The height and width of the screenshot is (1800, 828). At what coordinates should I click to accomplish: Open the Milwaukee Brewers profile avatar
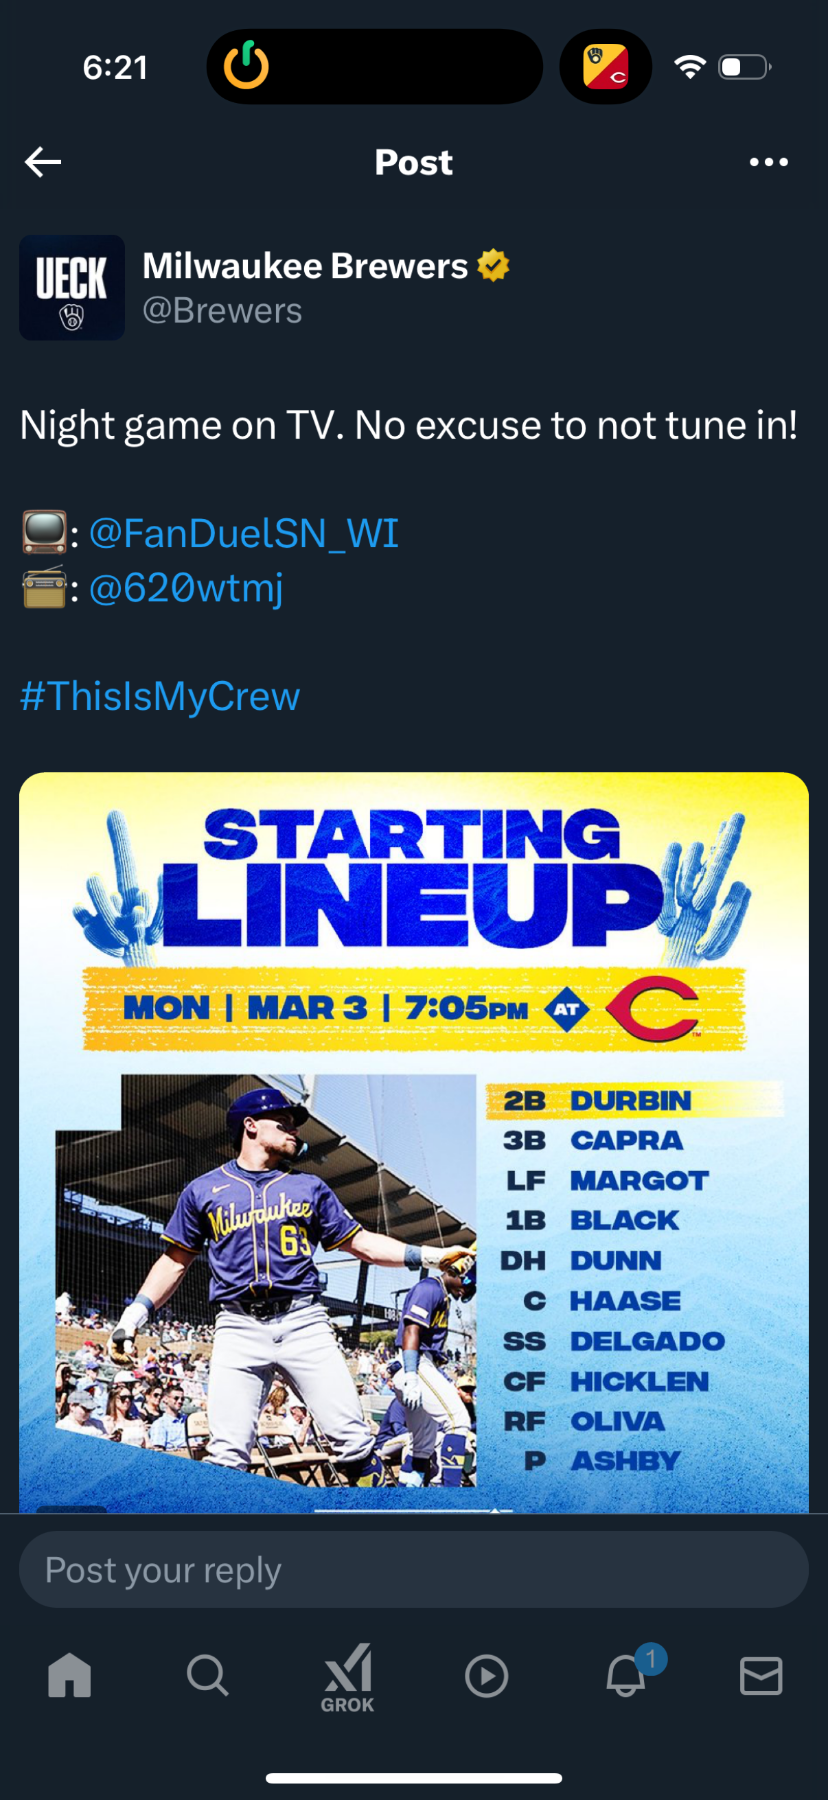tap(72, 288)
